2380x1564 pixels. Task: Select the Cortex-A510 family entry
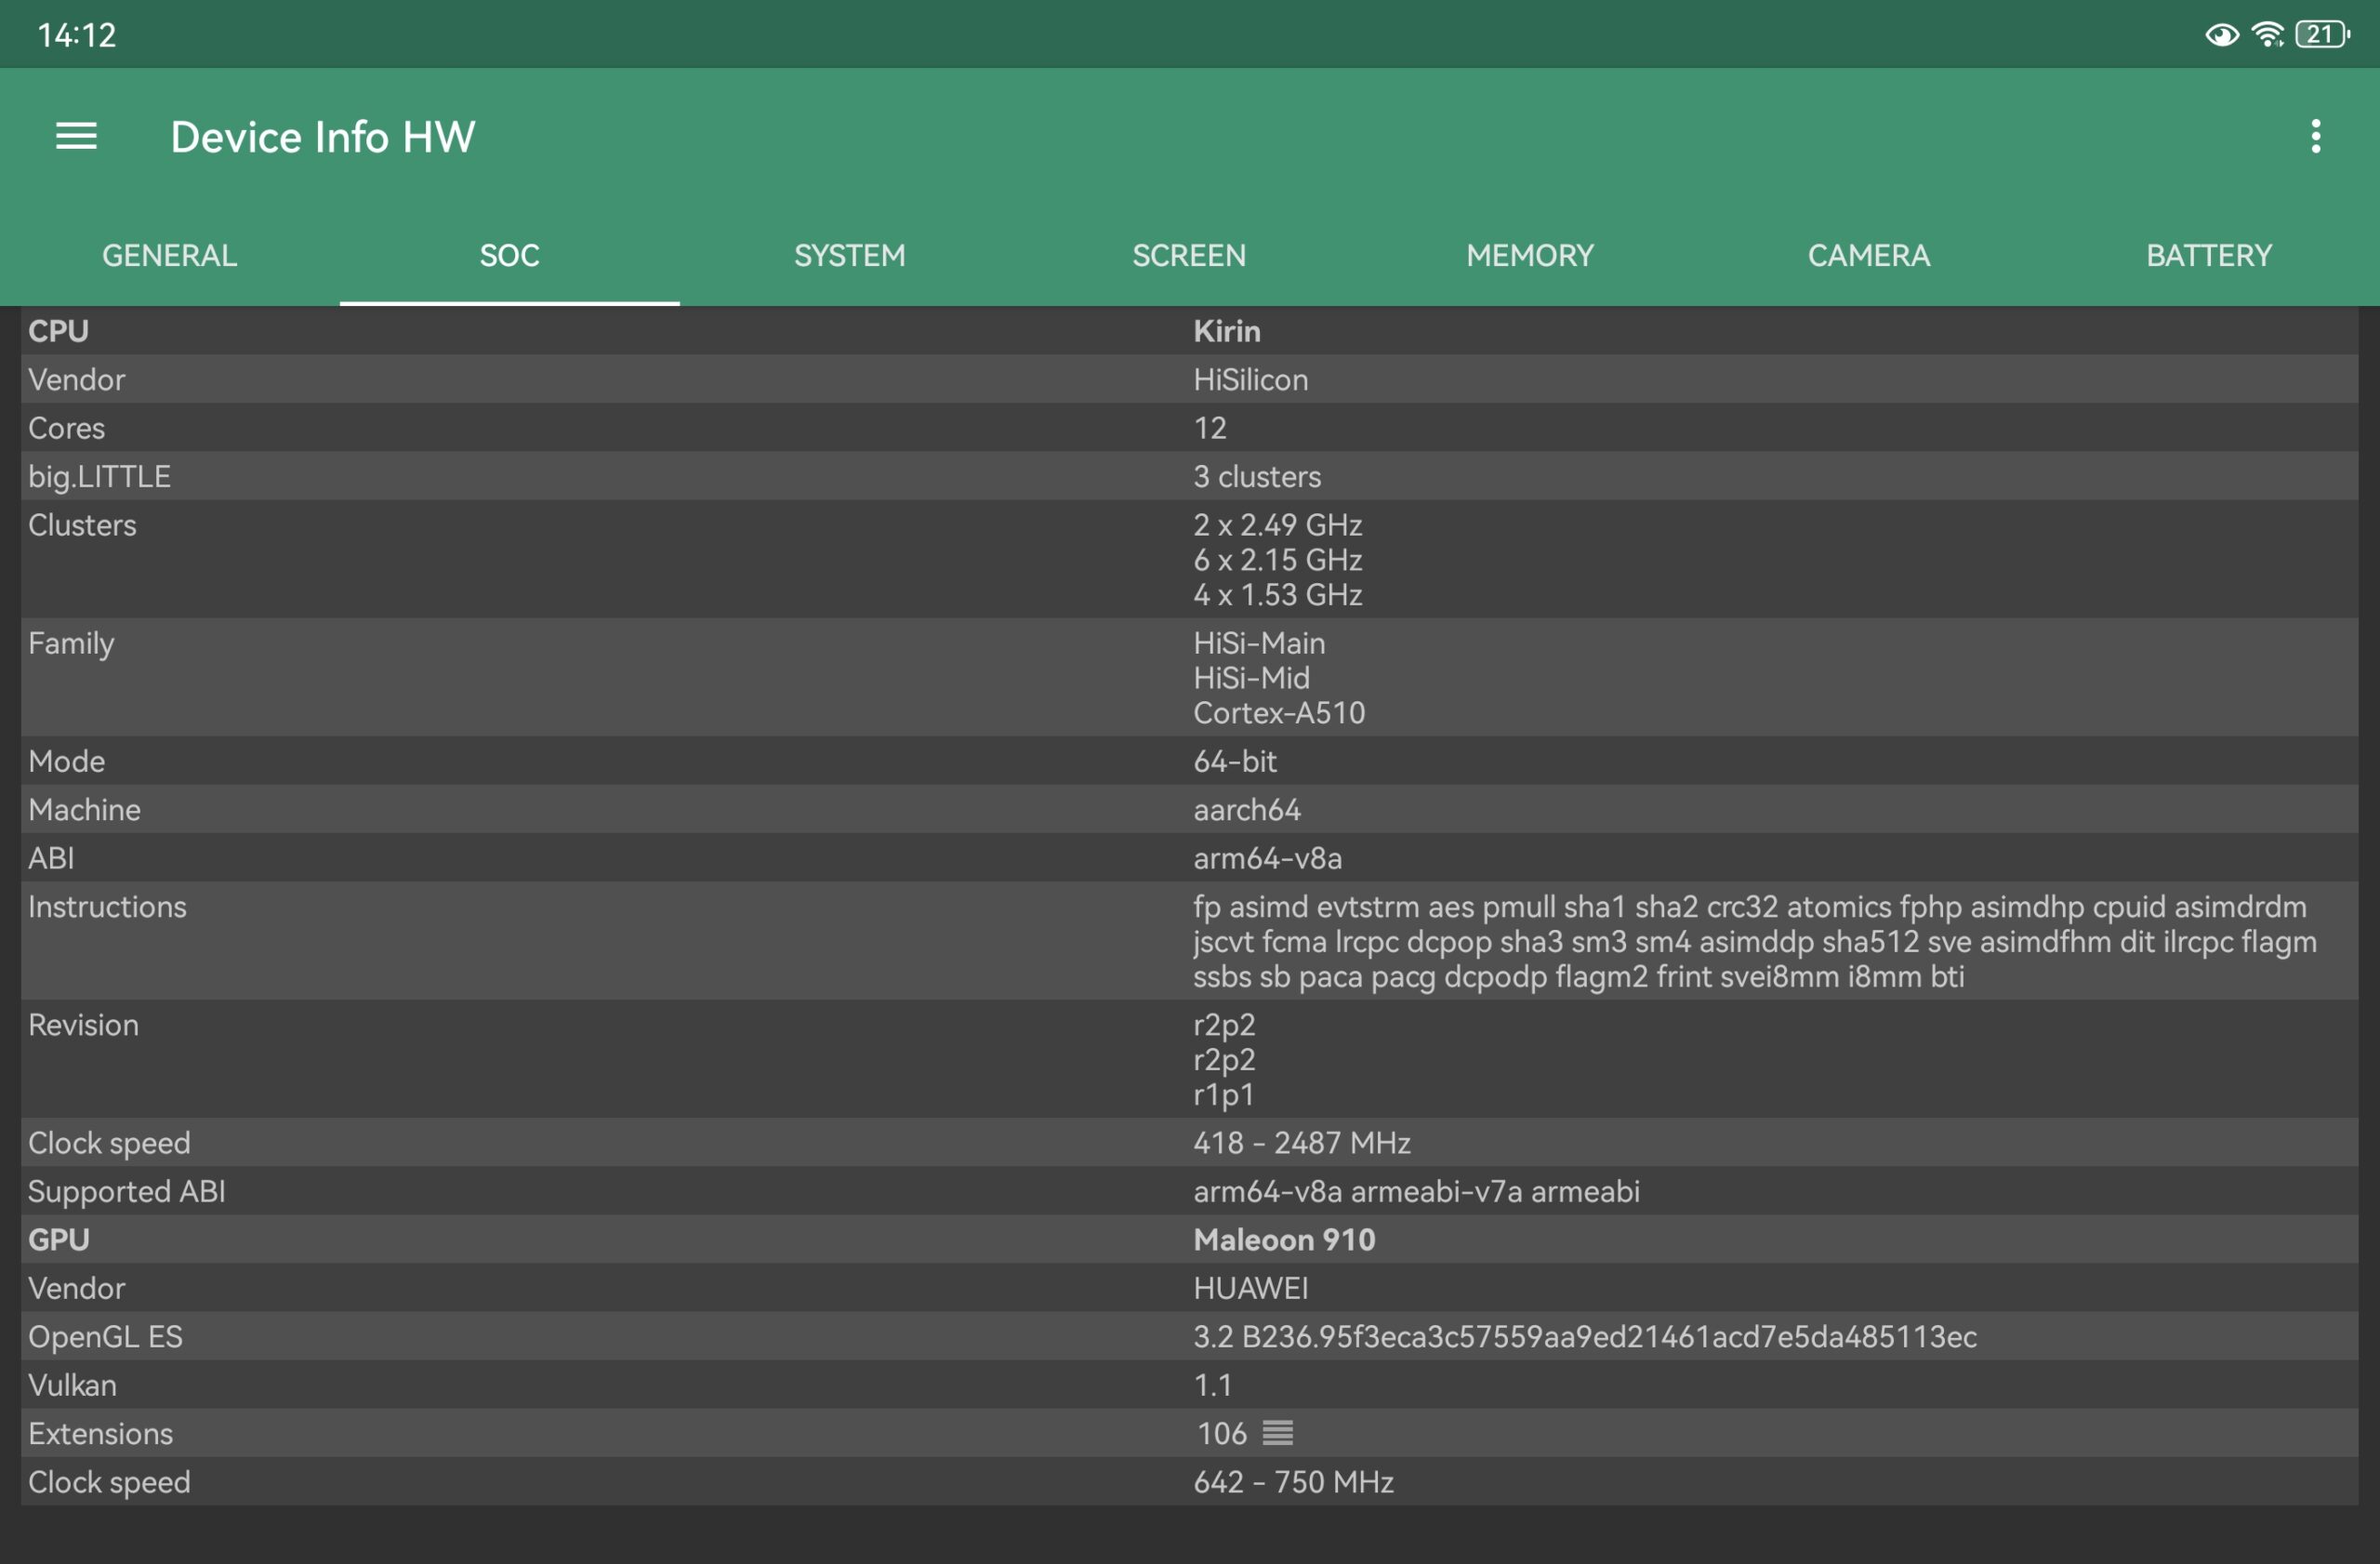pos(1279,713)
